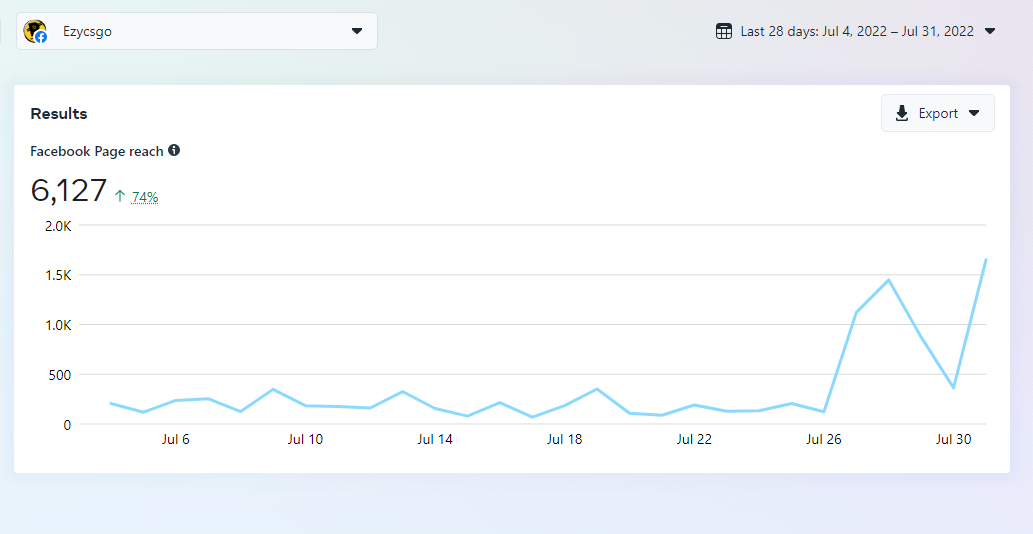Image resolution: width=1033 pixels, height=534 pixels.
Task: Click the 74% change link
Action: [x=145, y=197]
